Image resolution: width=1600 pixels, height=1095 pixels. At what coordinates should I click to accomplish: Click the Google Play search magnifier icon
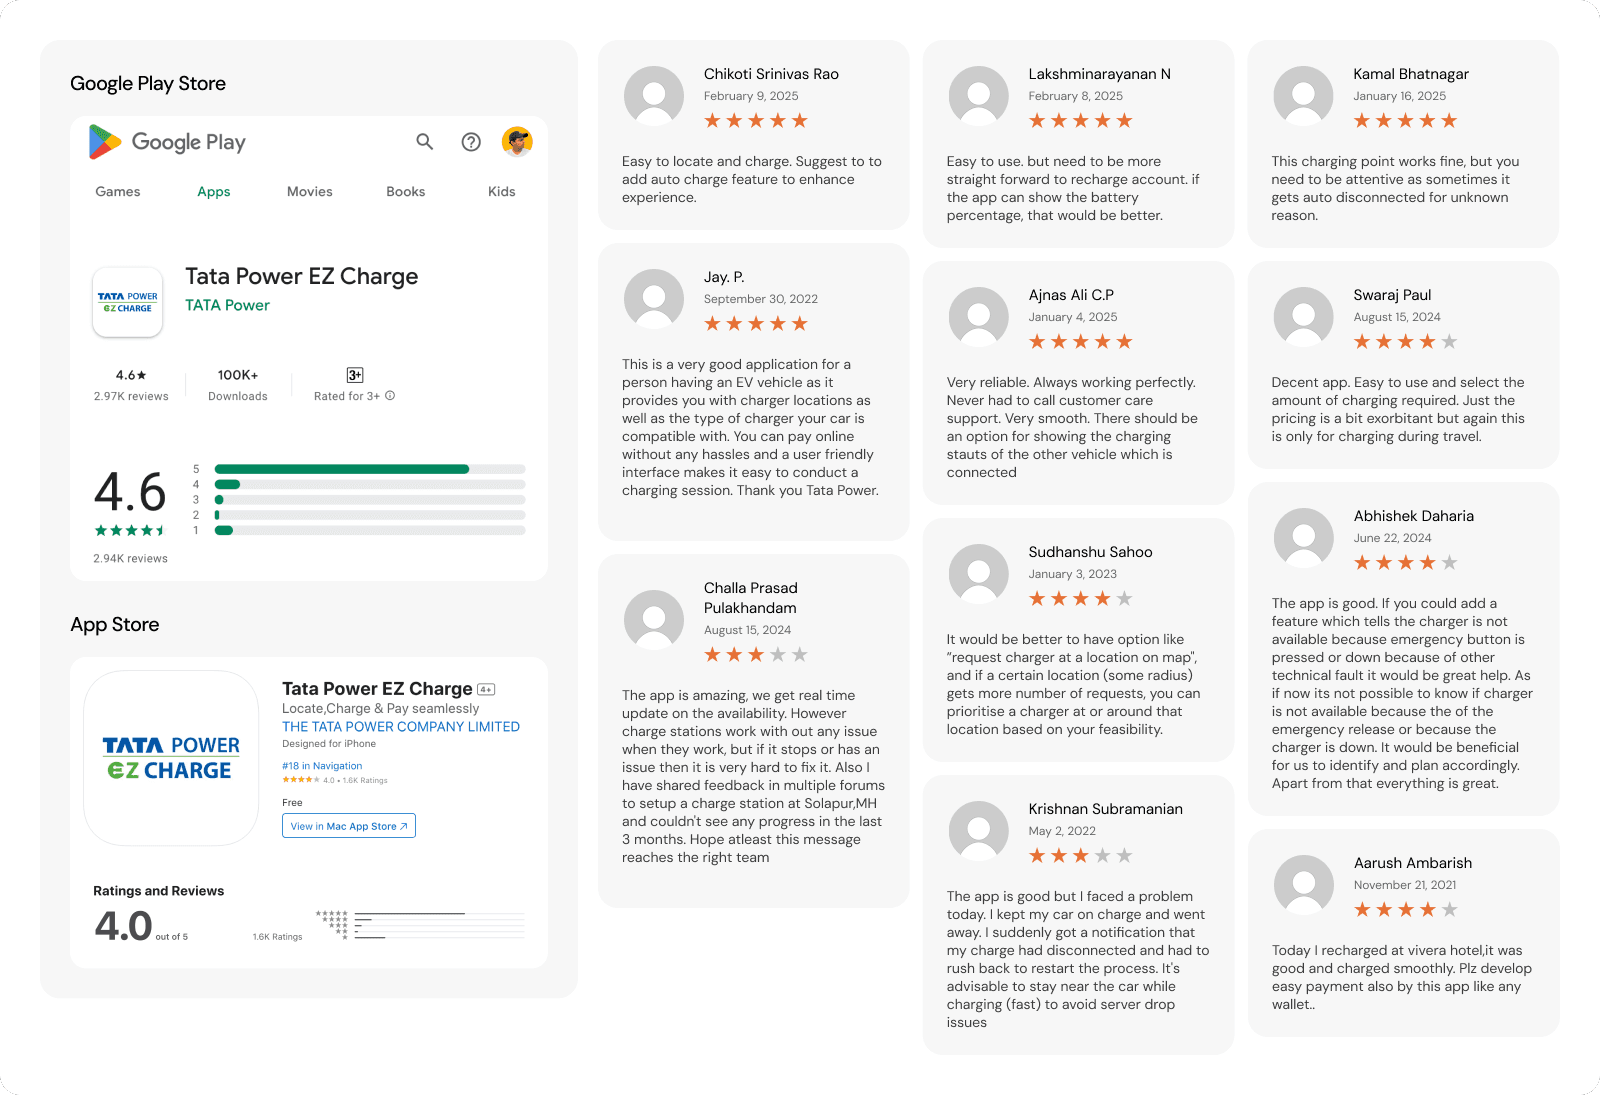point(425,142)
